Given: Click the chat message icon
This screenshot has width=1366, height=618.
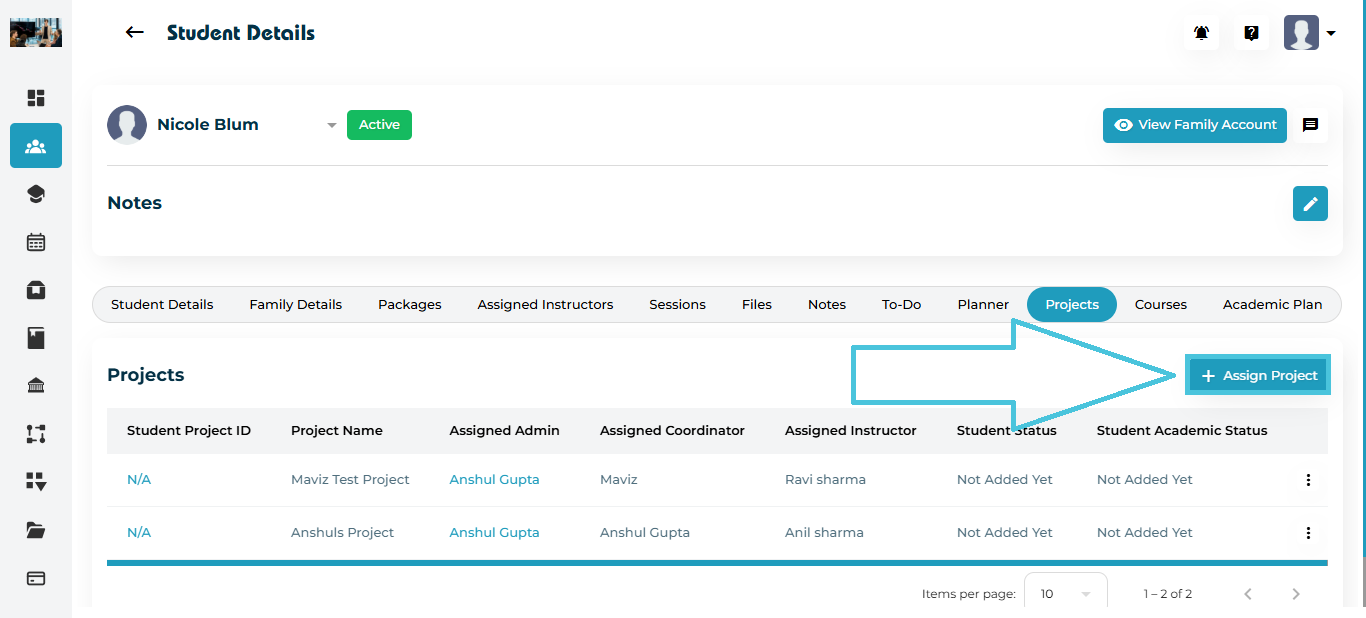Looking at the screenshot, I should 1310,125.
